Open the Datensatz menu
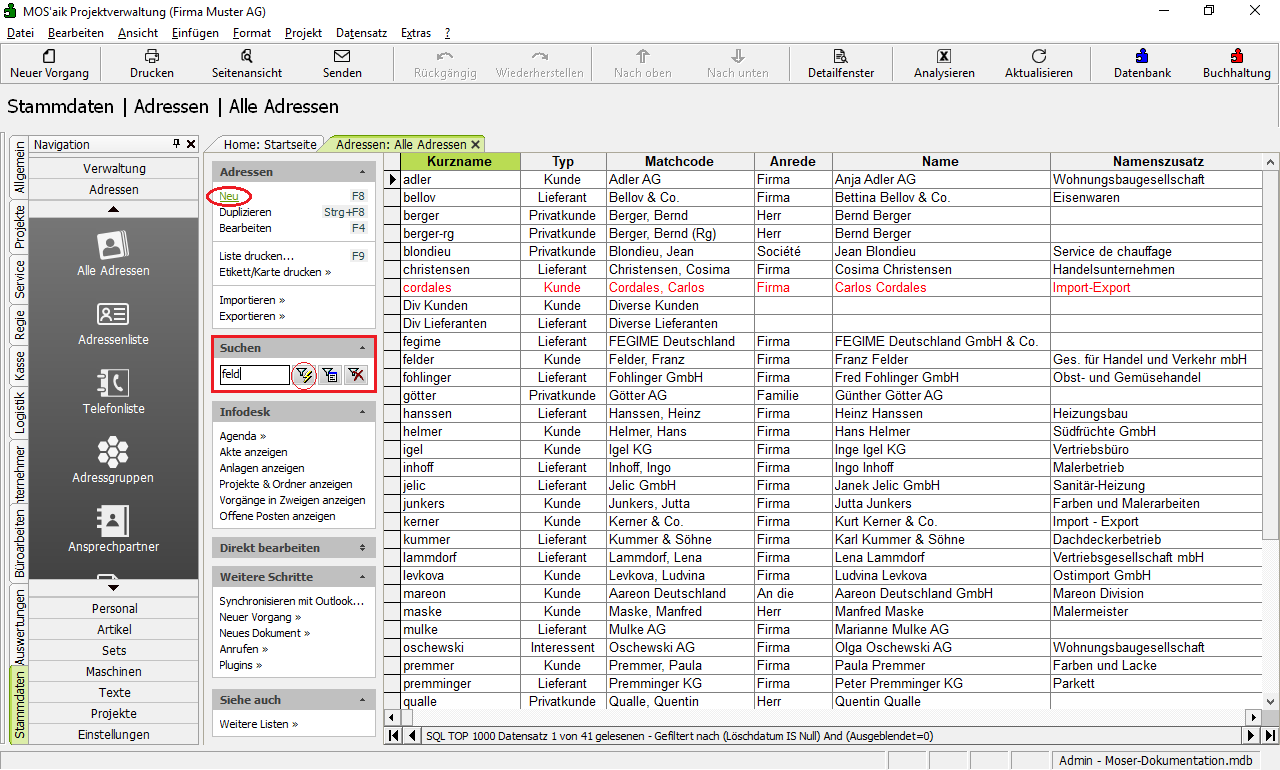Screen dimensions: 1280x770 (361, 33)
